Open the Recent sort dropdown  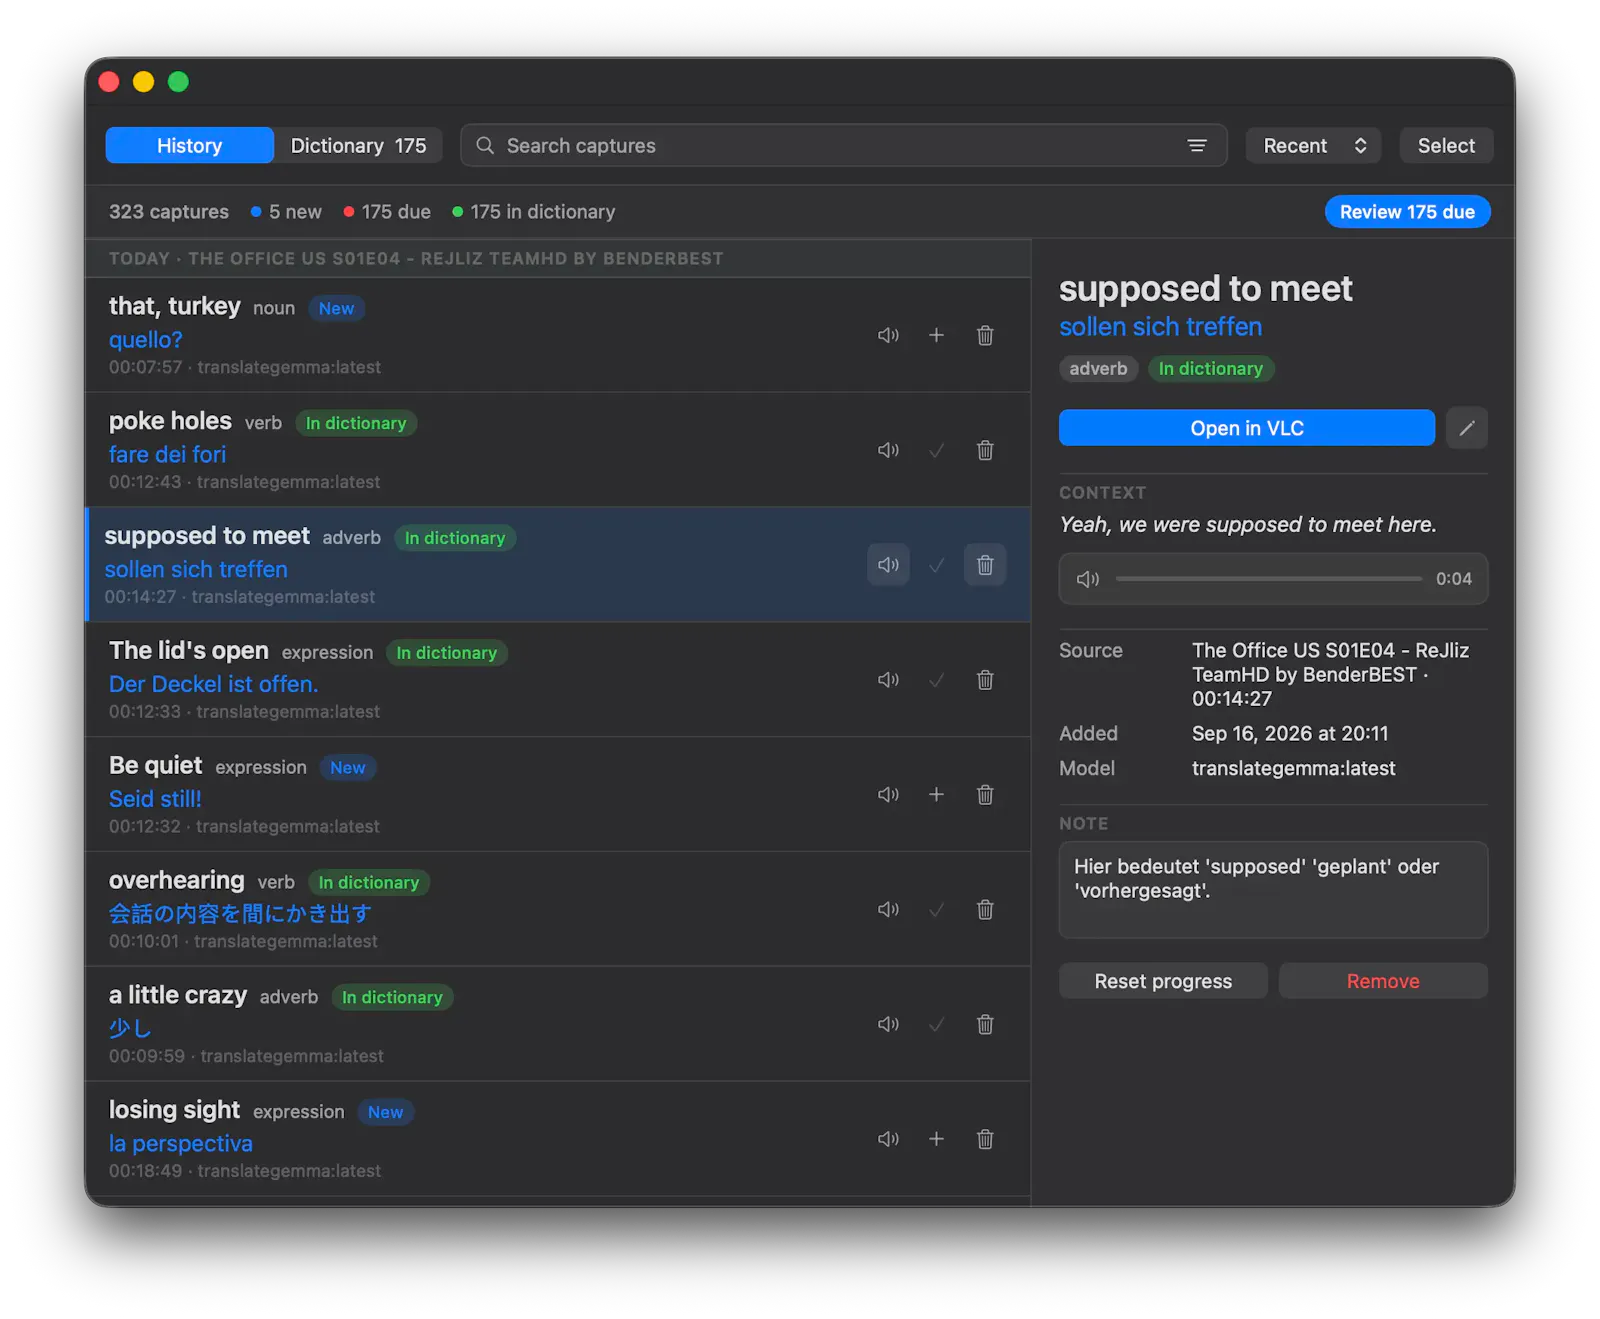click(x=1313, y=146)
